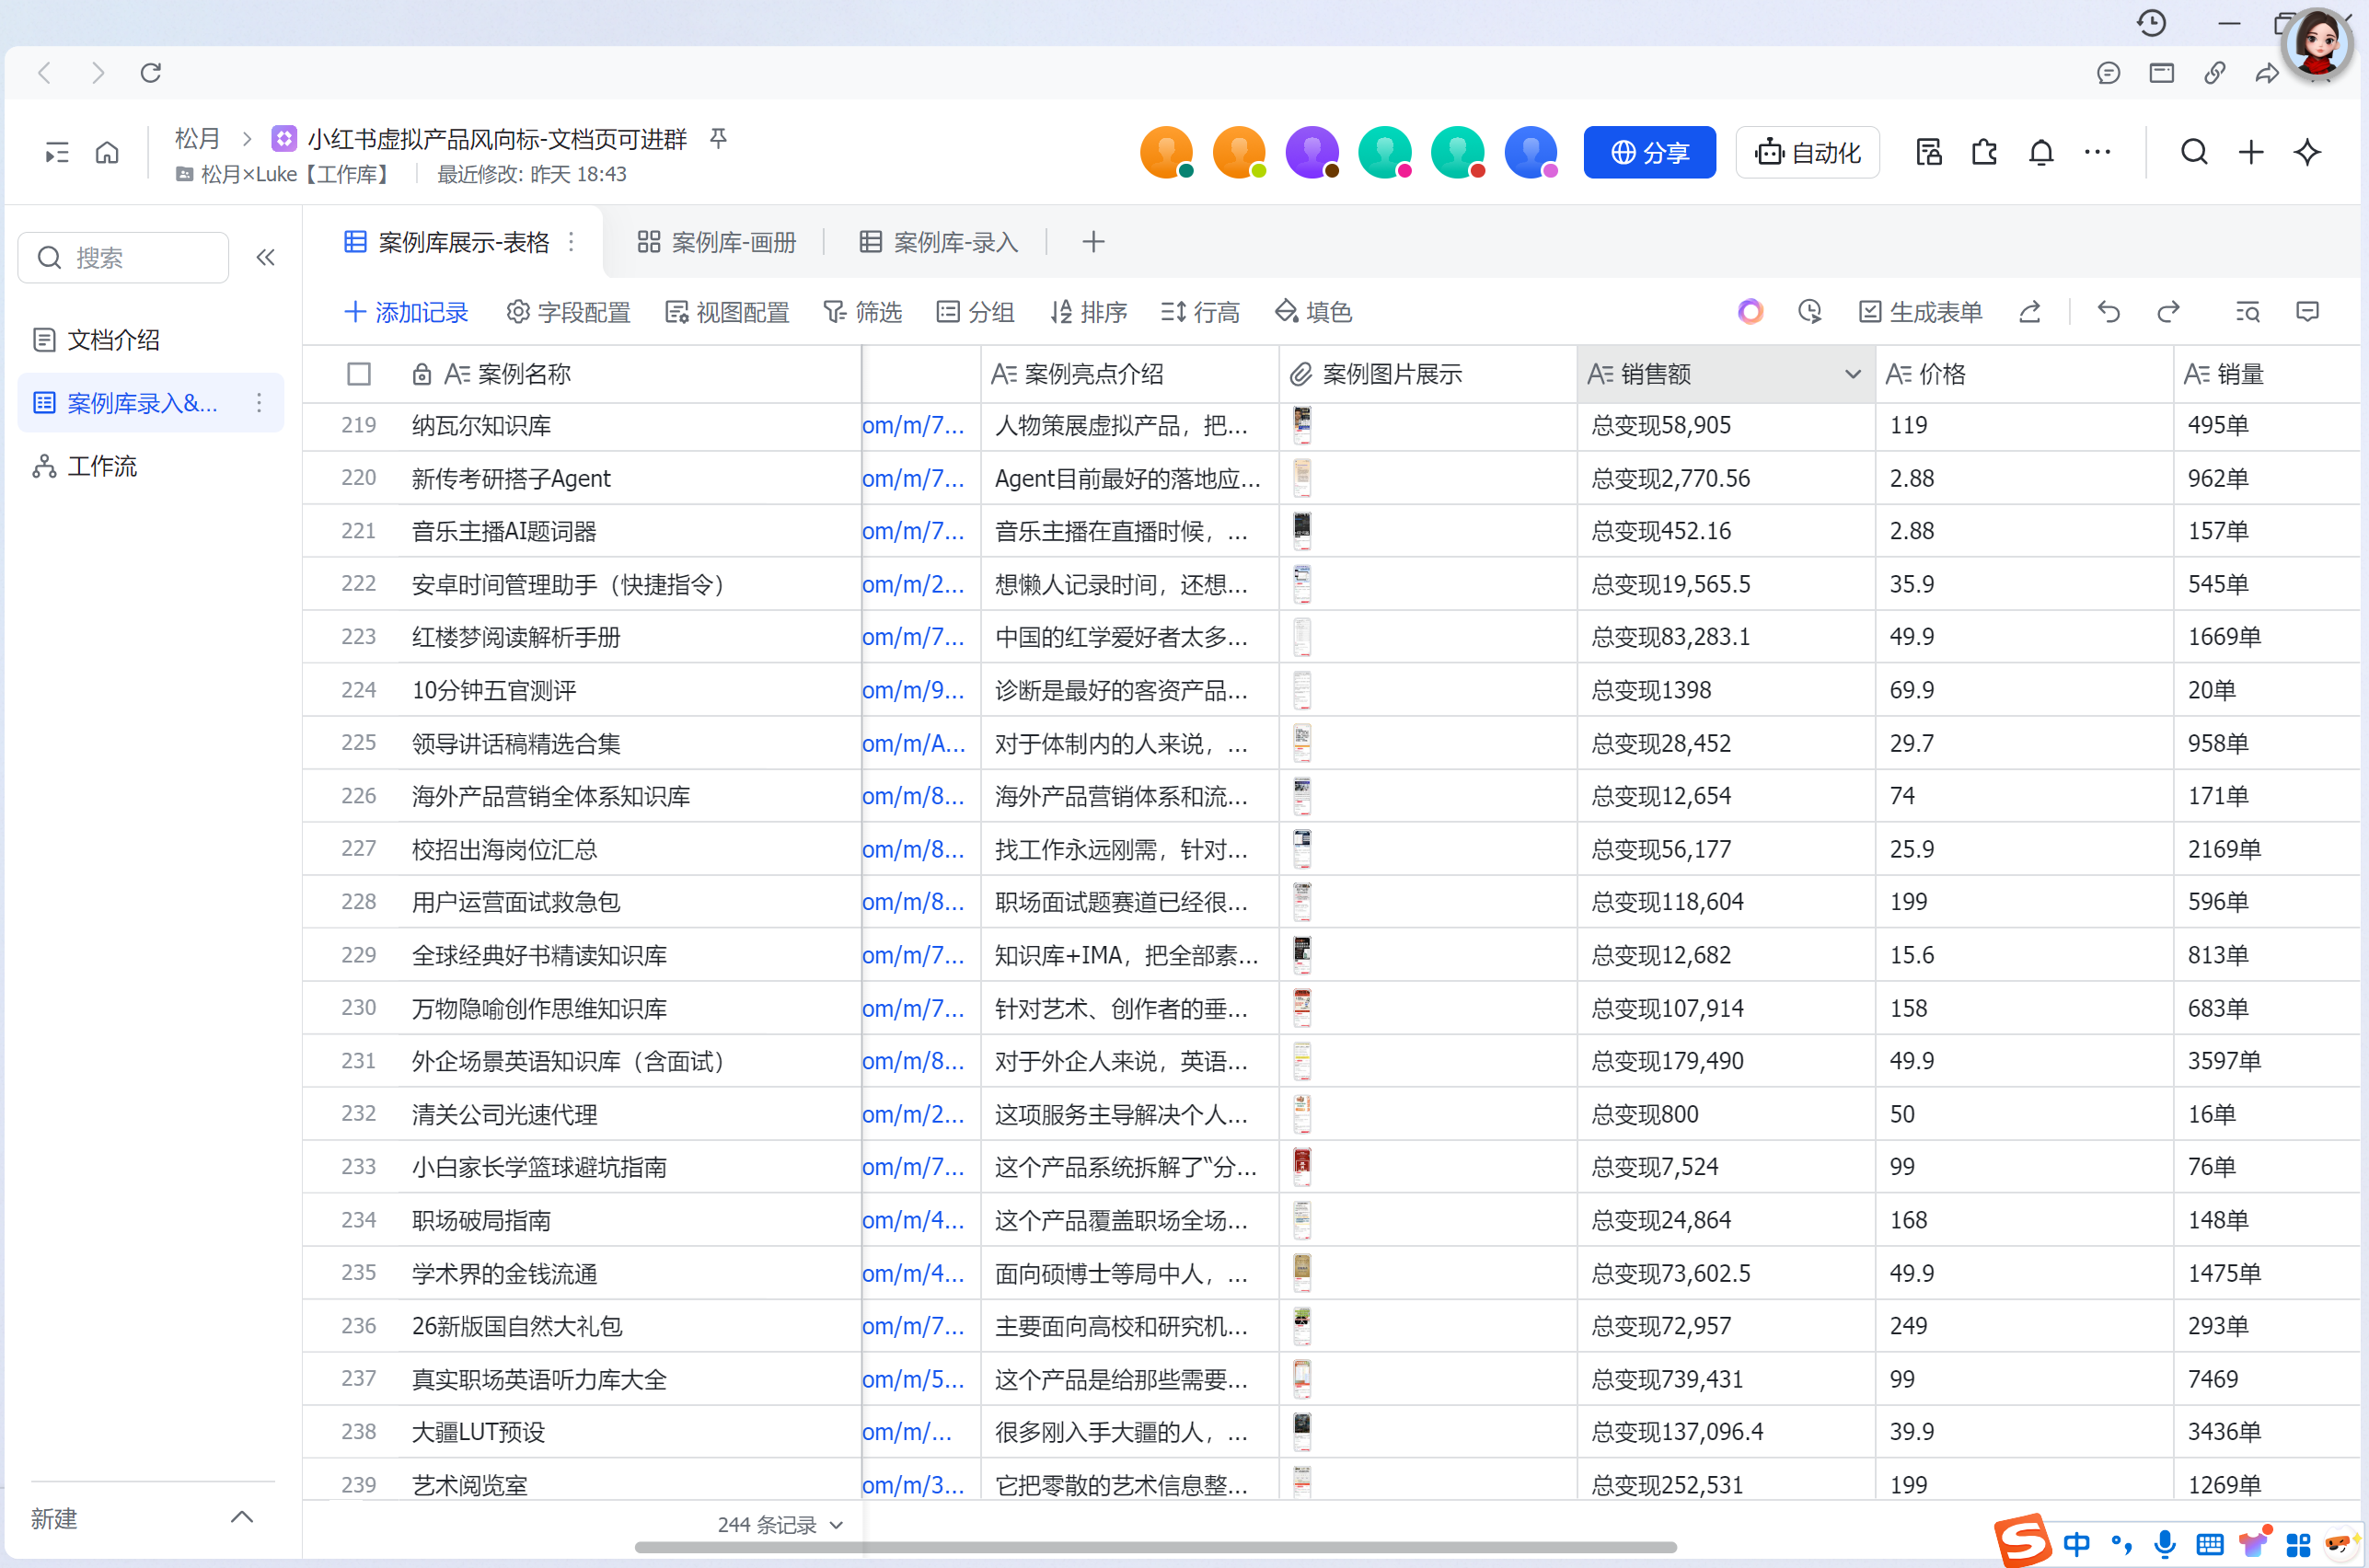The height and width of the screenshot is (1568, 2369).
Task: Expand the 销售额 column dropdown arrow
Action: 1852,374
